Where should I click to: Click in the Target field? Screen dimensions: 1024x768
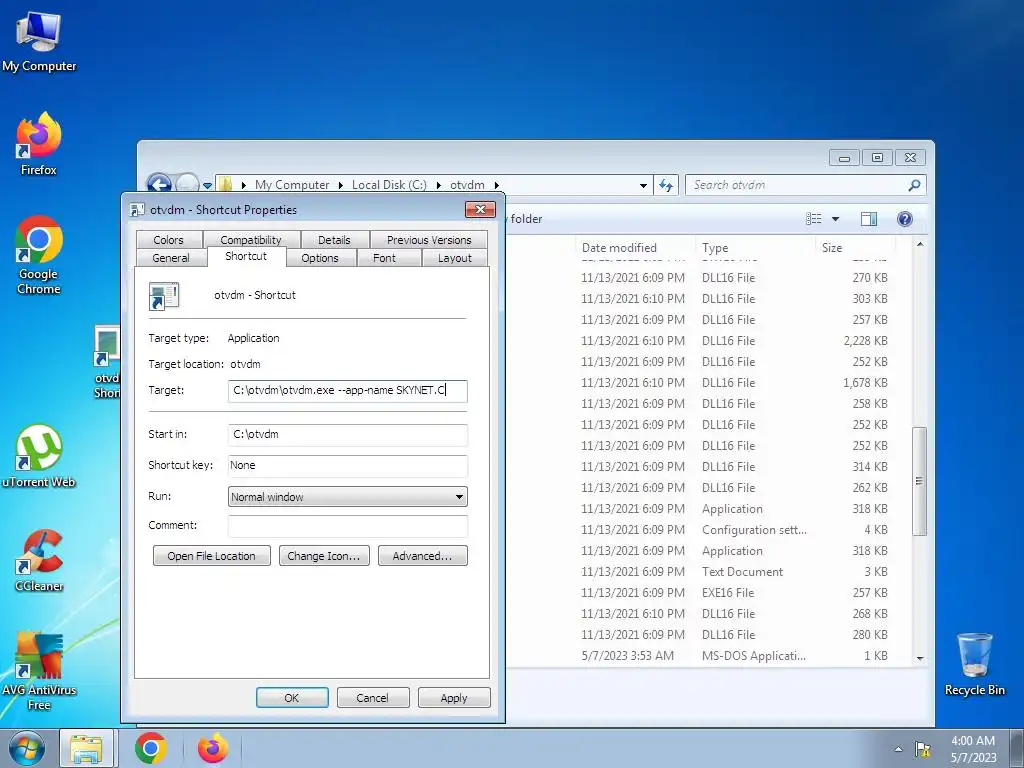[347, 391]
